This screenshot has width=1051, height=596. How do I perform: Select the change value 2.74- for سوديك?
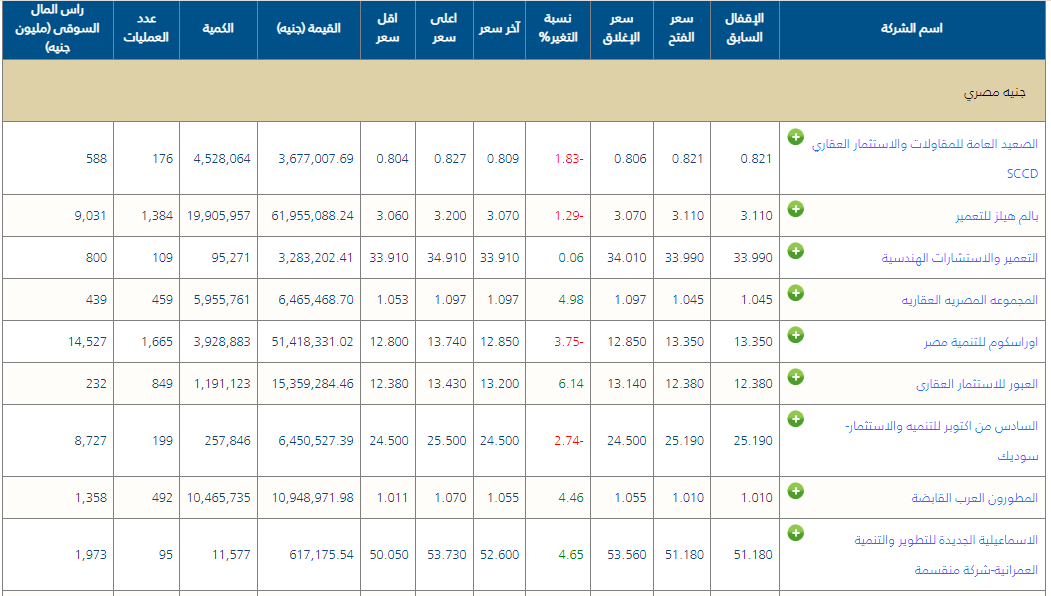click(x=569, y=441)
